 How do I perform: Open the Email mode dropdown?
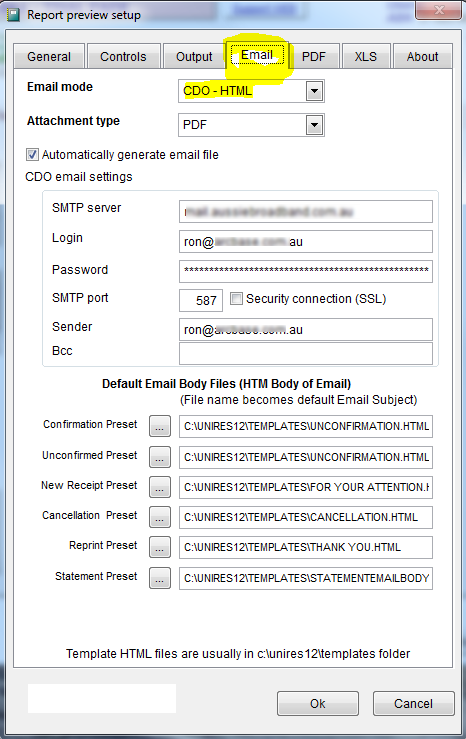click(314, 91)
